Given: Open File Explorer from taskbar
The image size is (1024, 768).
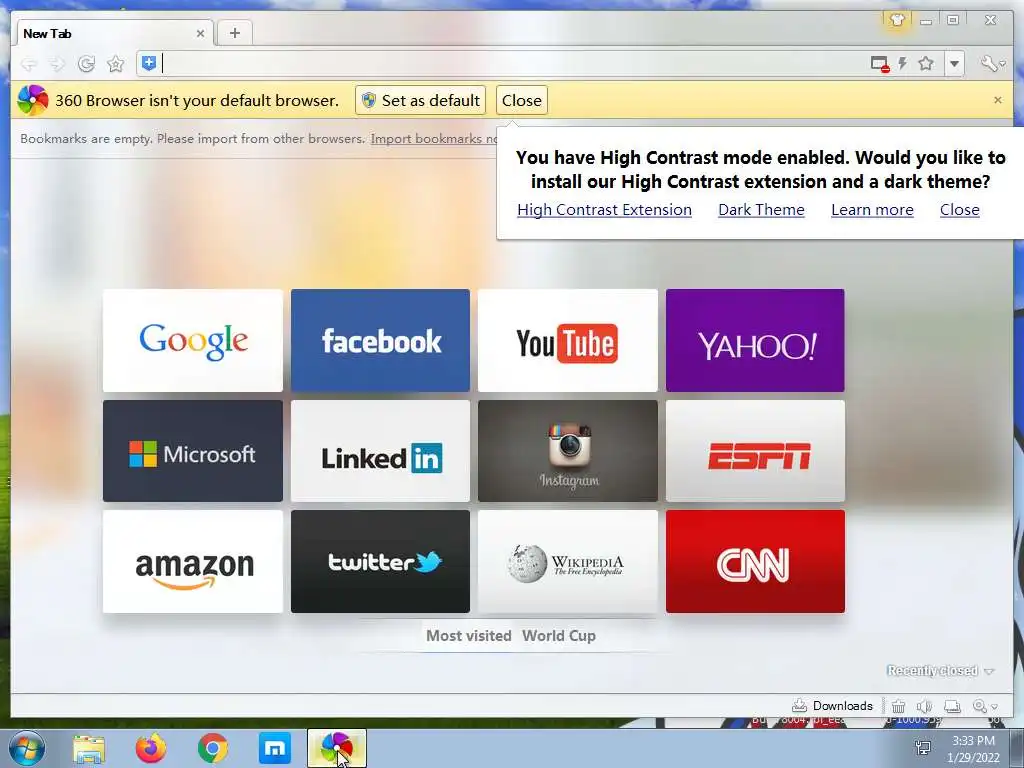Looking at the screenshot, I should tap(89, 748).
